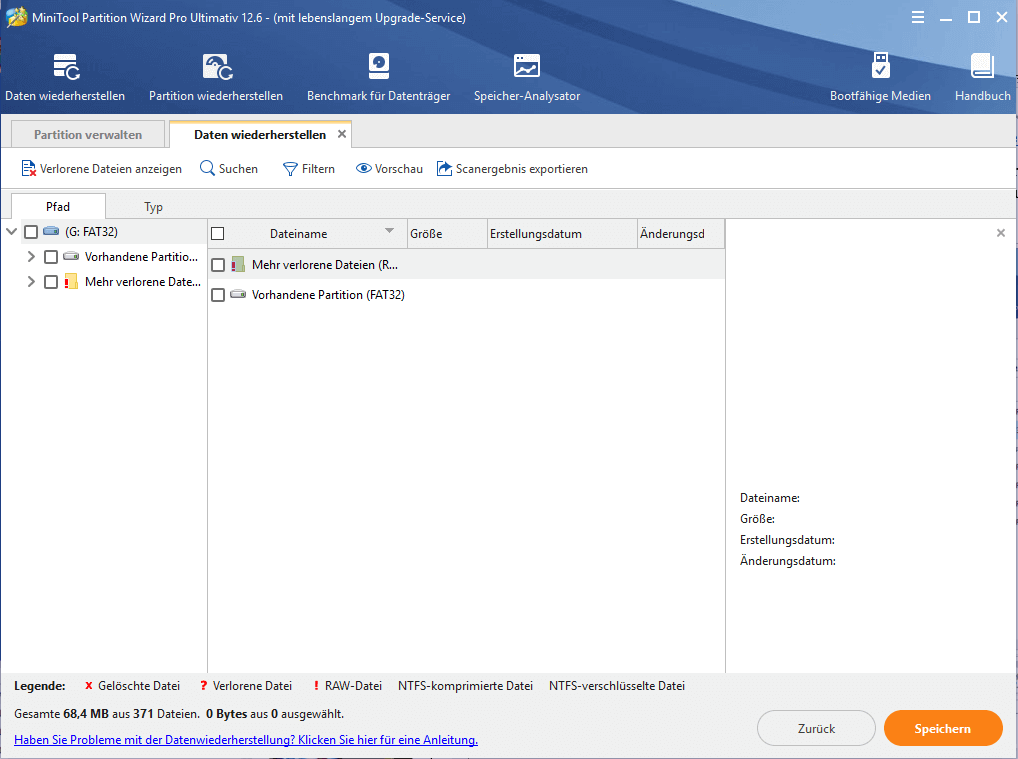1018x759 pixels.
Task: Check Vorhandene Partition (FAT32) list checkbox
Action: [x=218, y=295]
